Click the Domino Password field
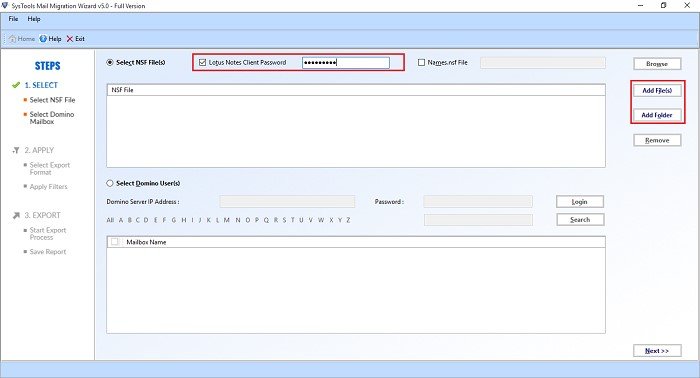700x378 pixels. point(478,202)
